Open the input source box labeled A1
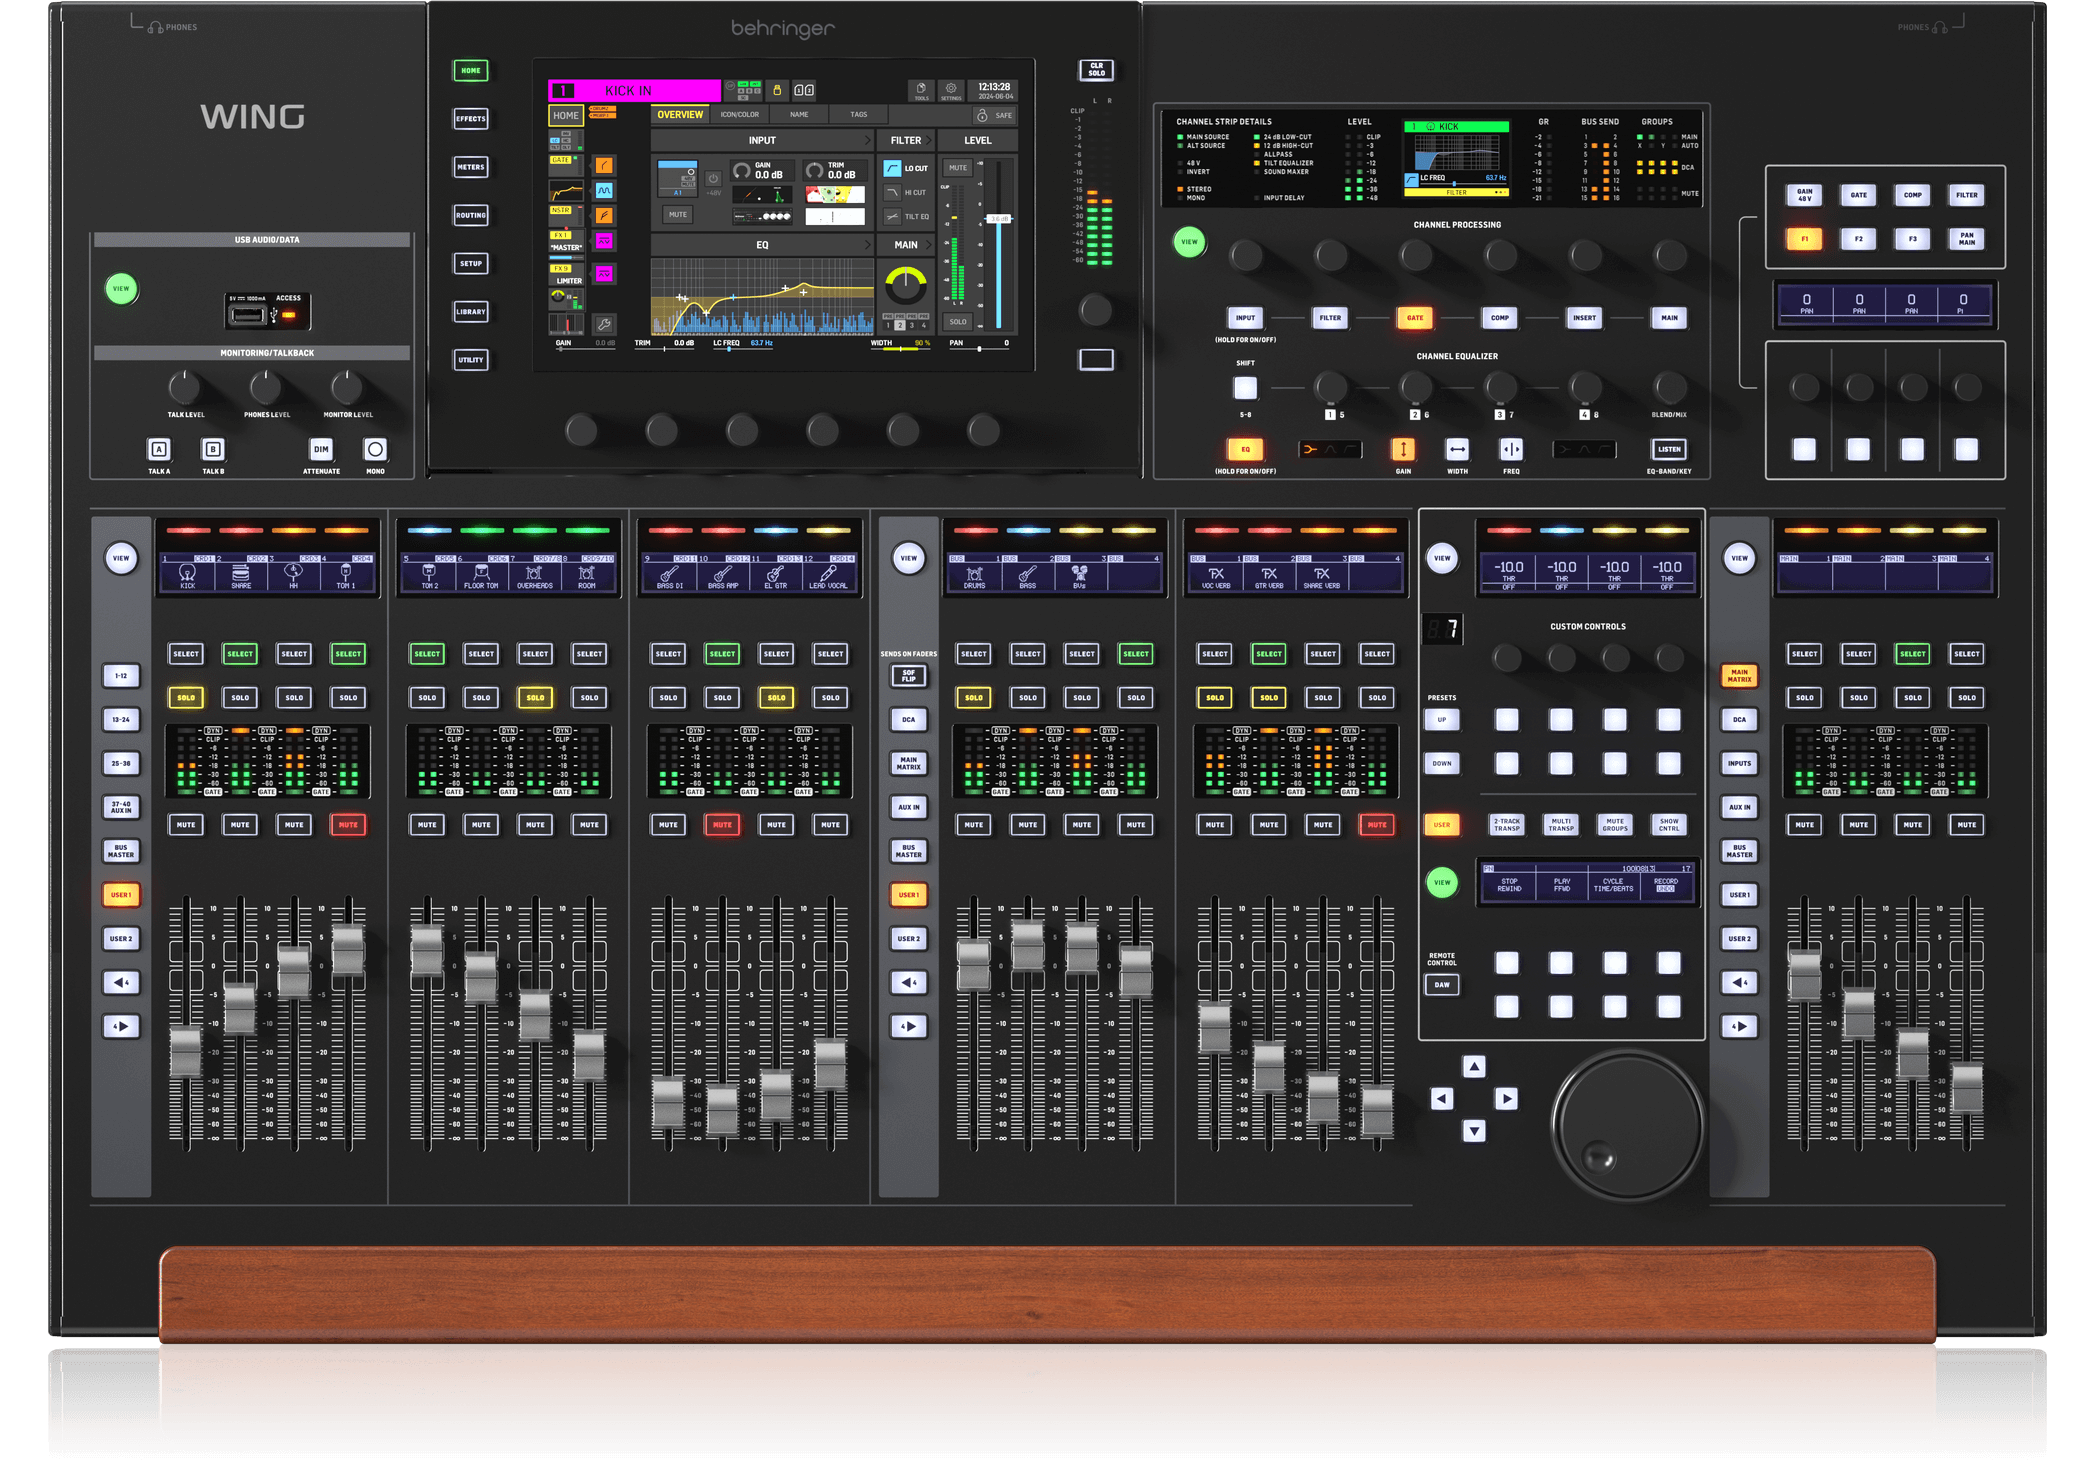2096x1467 pixels. pyautogui.click(x=677, y=179)
